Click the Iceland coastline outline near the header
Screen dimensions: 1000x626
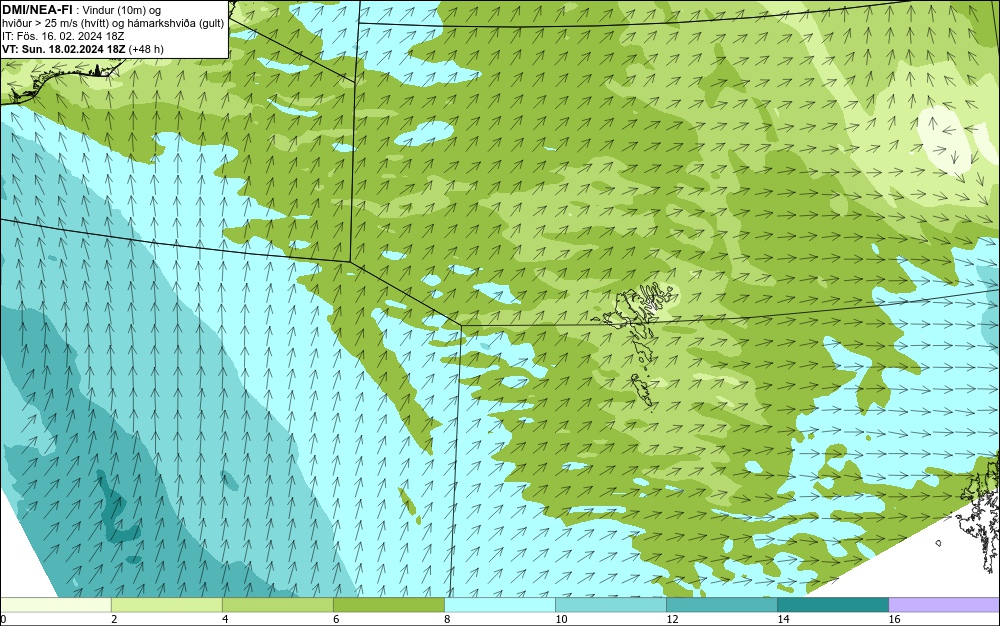(61, 80)
